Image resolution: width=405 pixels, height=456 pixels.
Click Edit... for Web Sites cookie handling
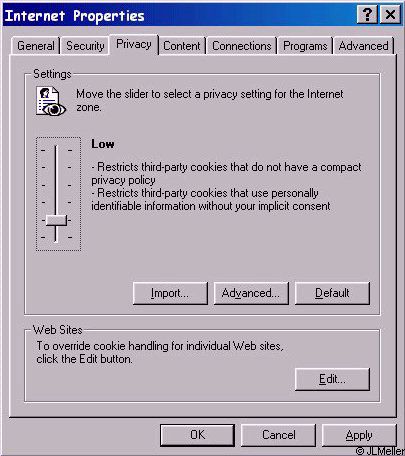tap(332, 379)
